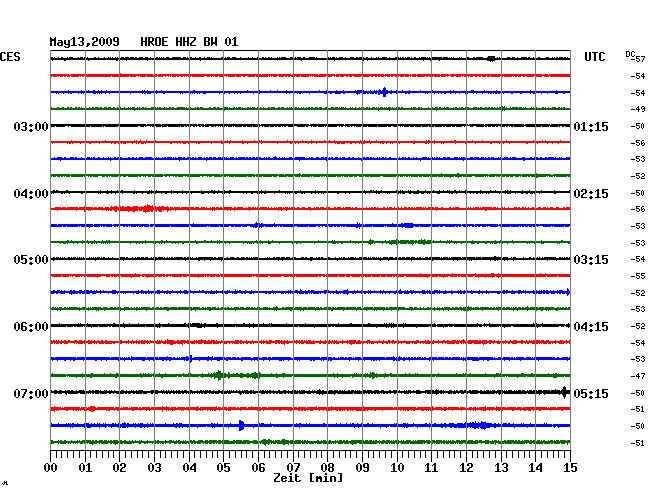
Task: Select the 07:00 CES time label
Action: (x=31, y=393)
